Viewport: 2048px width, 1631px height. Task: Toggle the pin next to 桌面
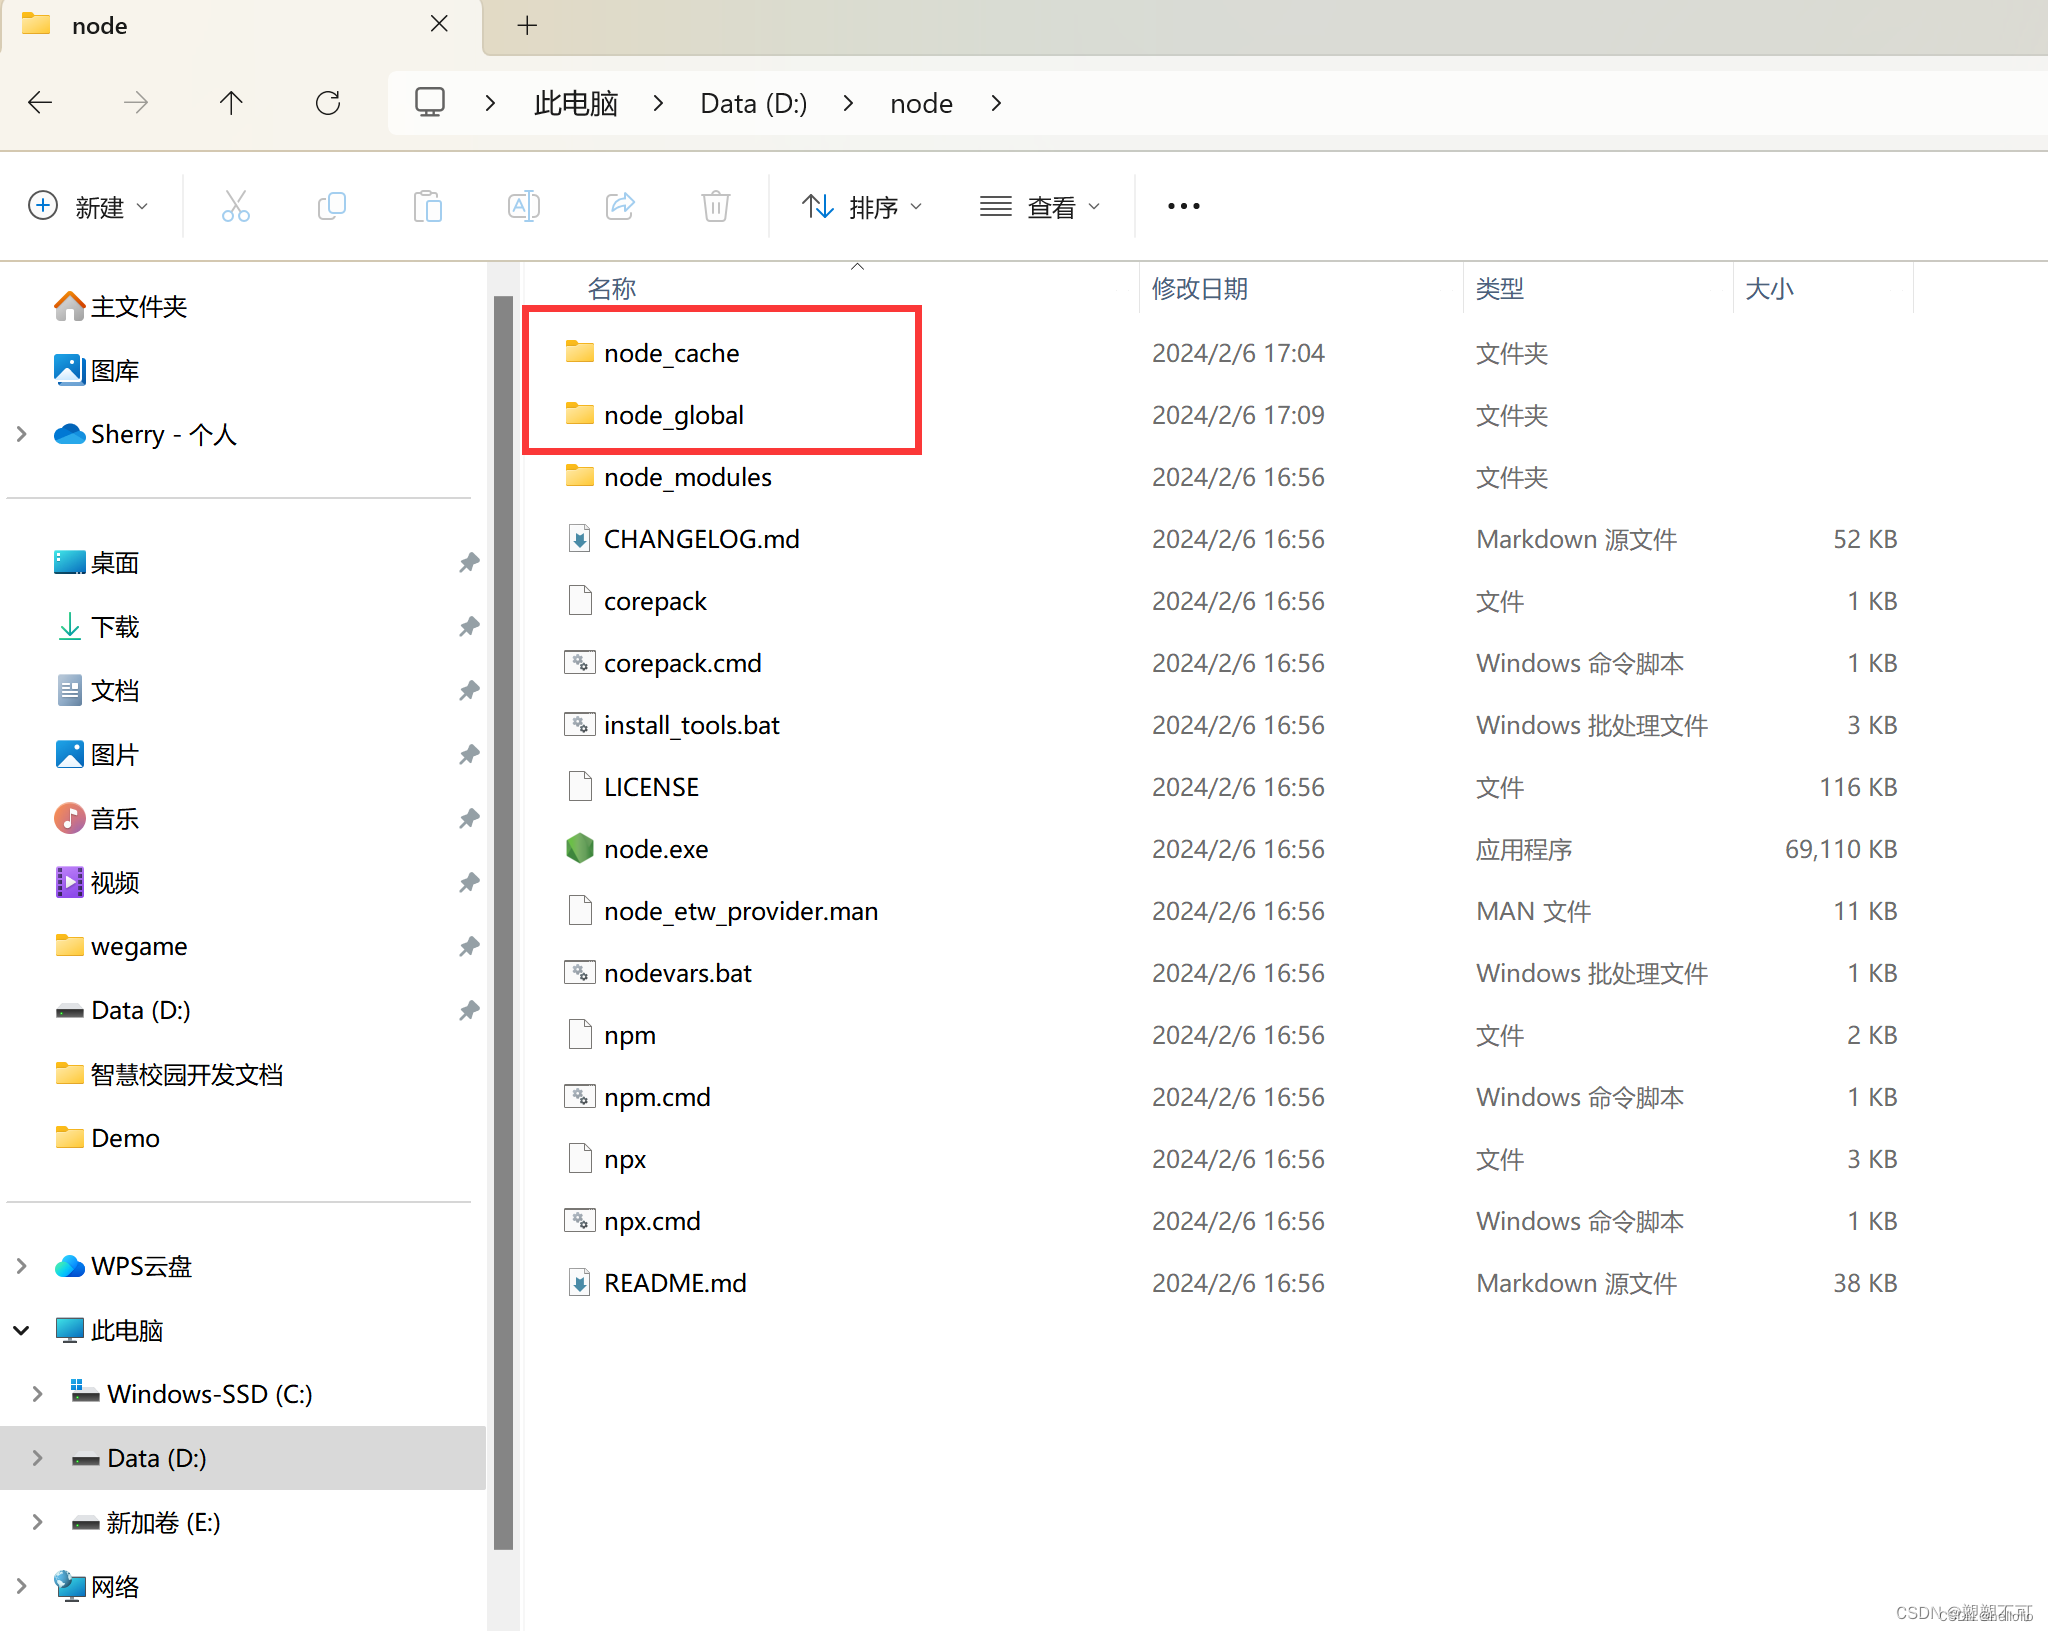tap(468, 563)
